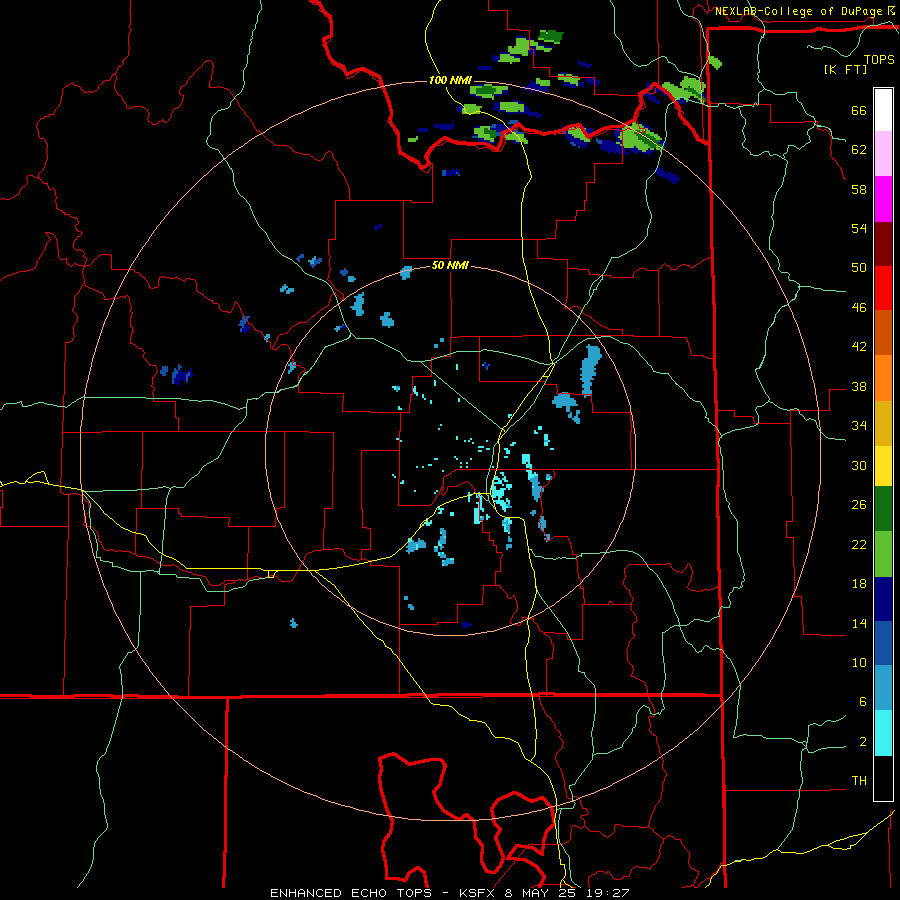Click the '66' value on the legend

859,110
